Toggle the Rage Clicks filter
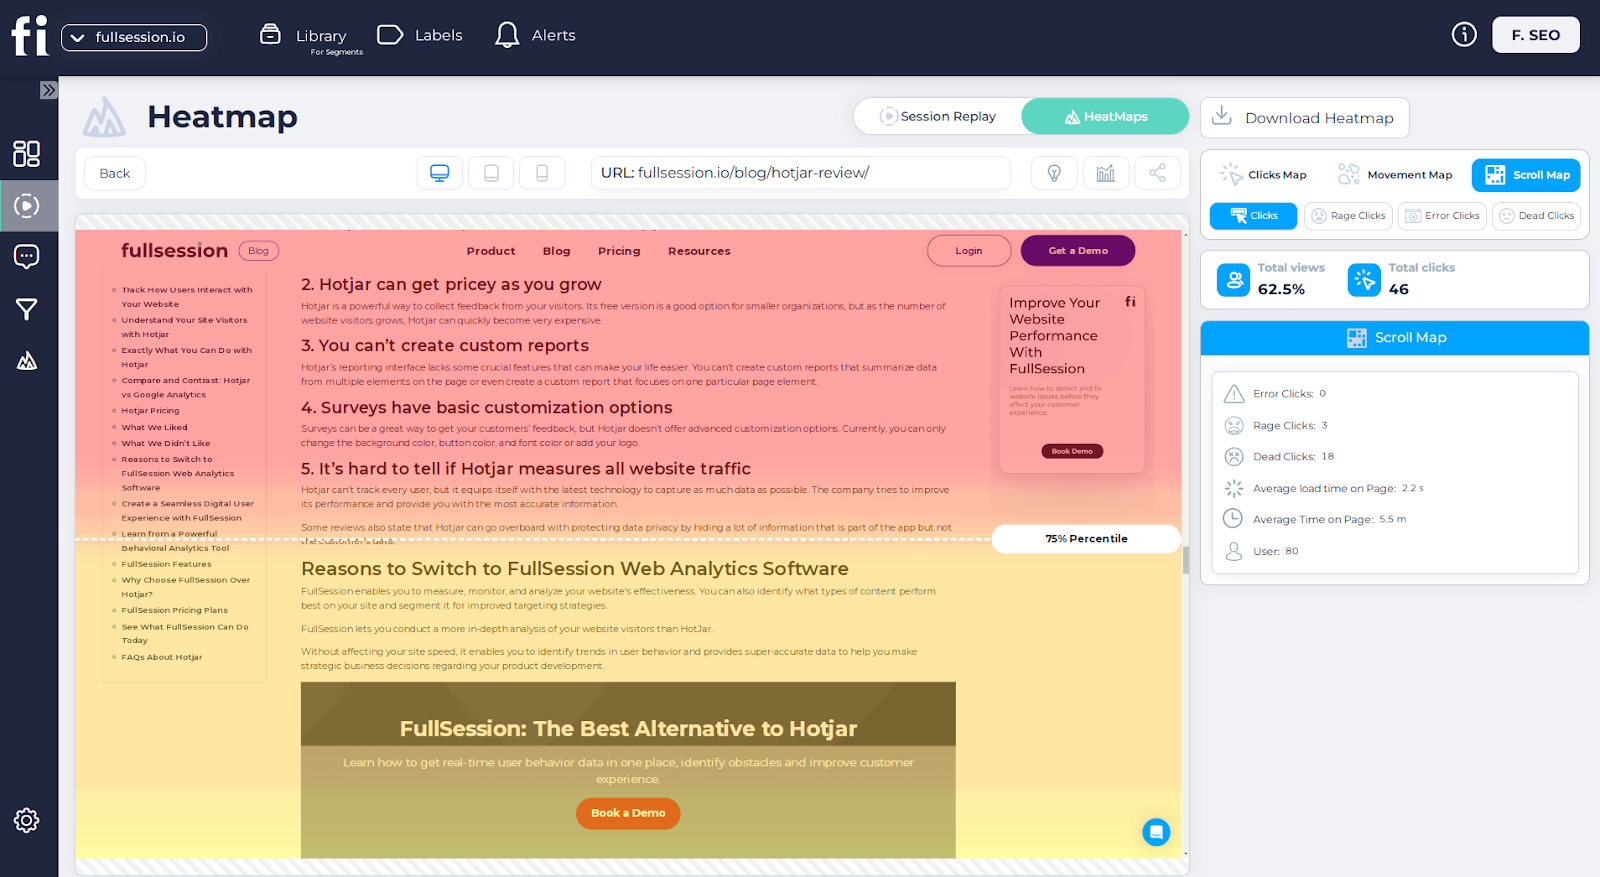 (1348, 216)
